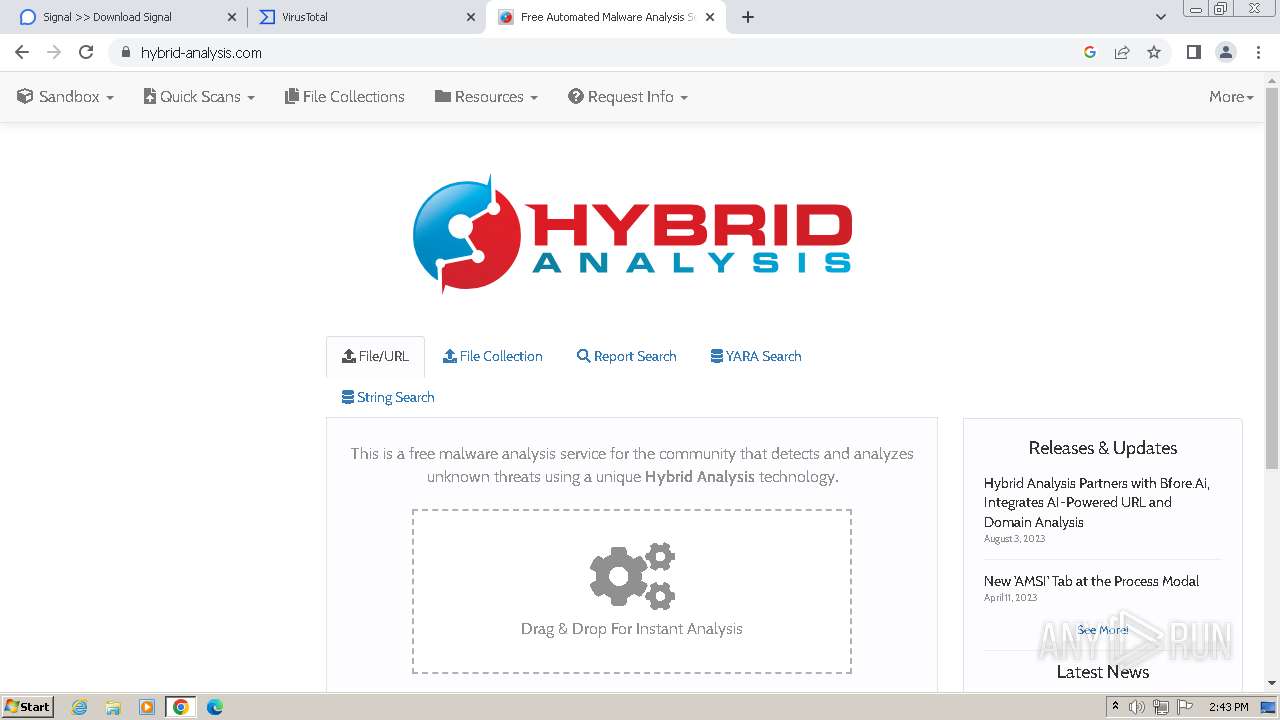Image resolution: width=1280 pixels, height=720 pixels.
Task: Expand Resources dropdown menu
Action: [486, 96]
